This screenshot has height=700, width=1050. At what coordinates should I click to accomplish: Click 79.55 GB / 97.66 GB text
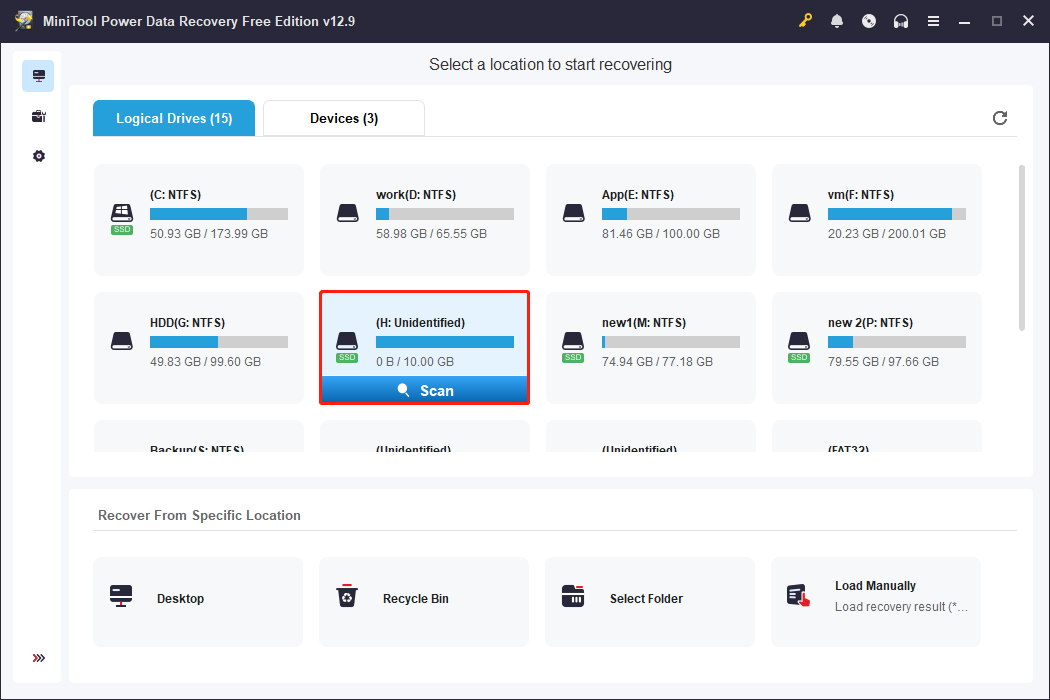tap(883, 362)
